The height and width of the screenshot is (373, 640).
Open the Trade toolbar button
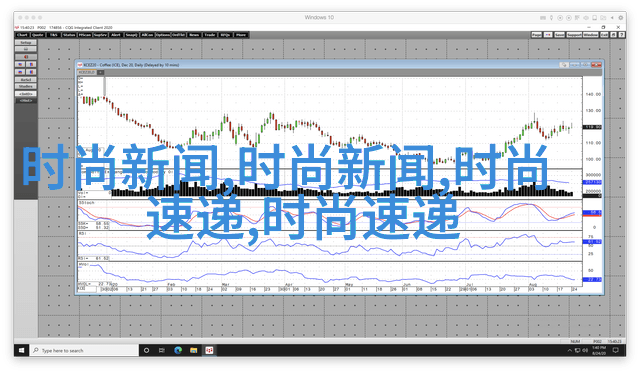click(210, 35)
